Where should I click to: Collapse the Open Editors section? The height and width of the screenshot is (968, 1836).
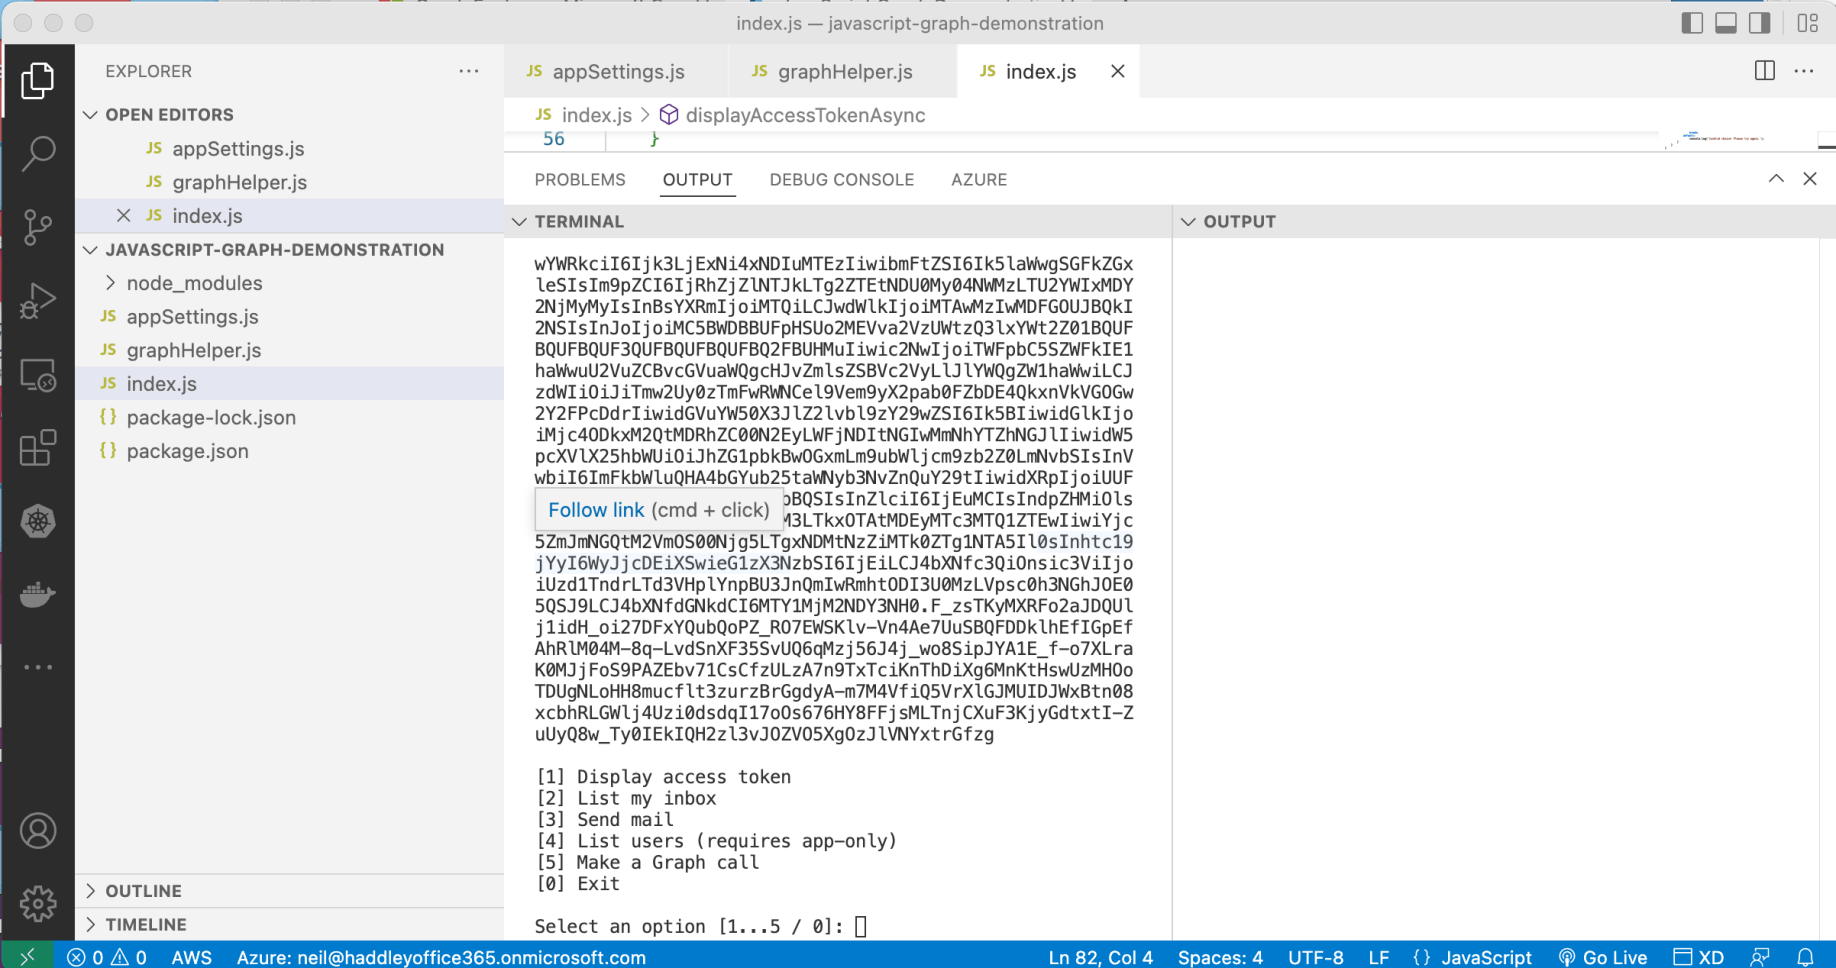pyautogui.click(x=90, y=115)
